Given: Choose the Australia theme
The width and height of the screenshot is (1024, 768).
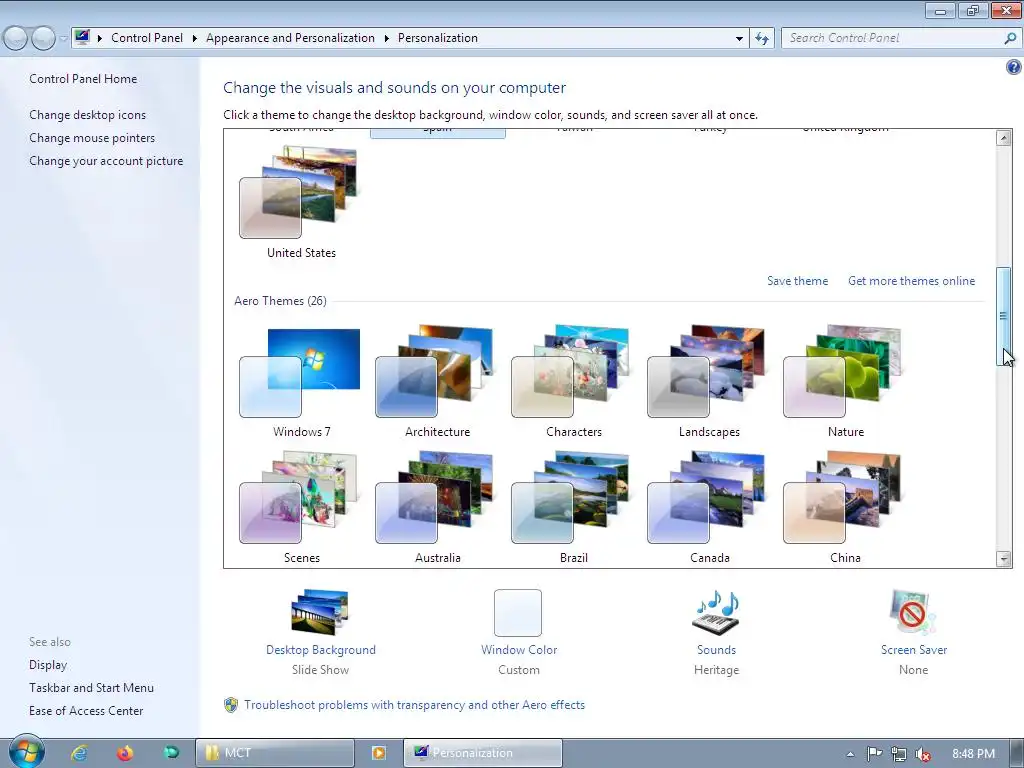Looking at the screenshot, I should 436,497.
